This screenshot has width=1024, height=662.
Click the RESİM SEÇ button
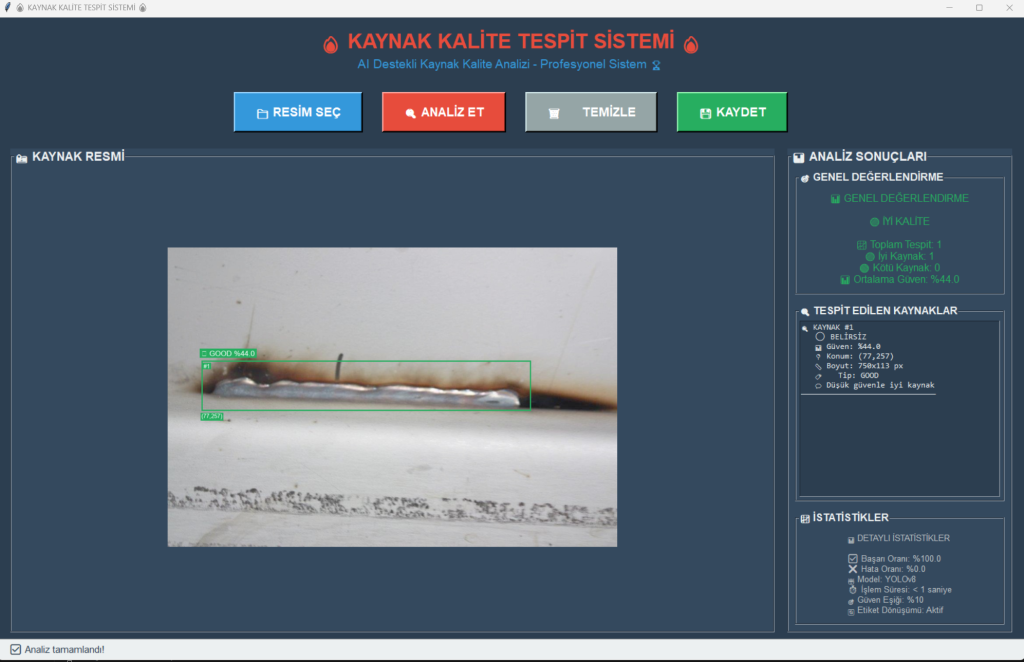[298, 112]
